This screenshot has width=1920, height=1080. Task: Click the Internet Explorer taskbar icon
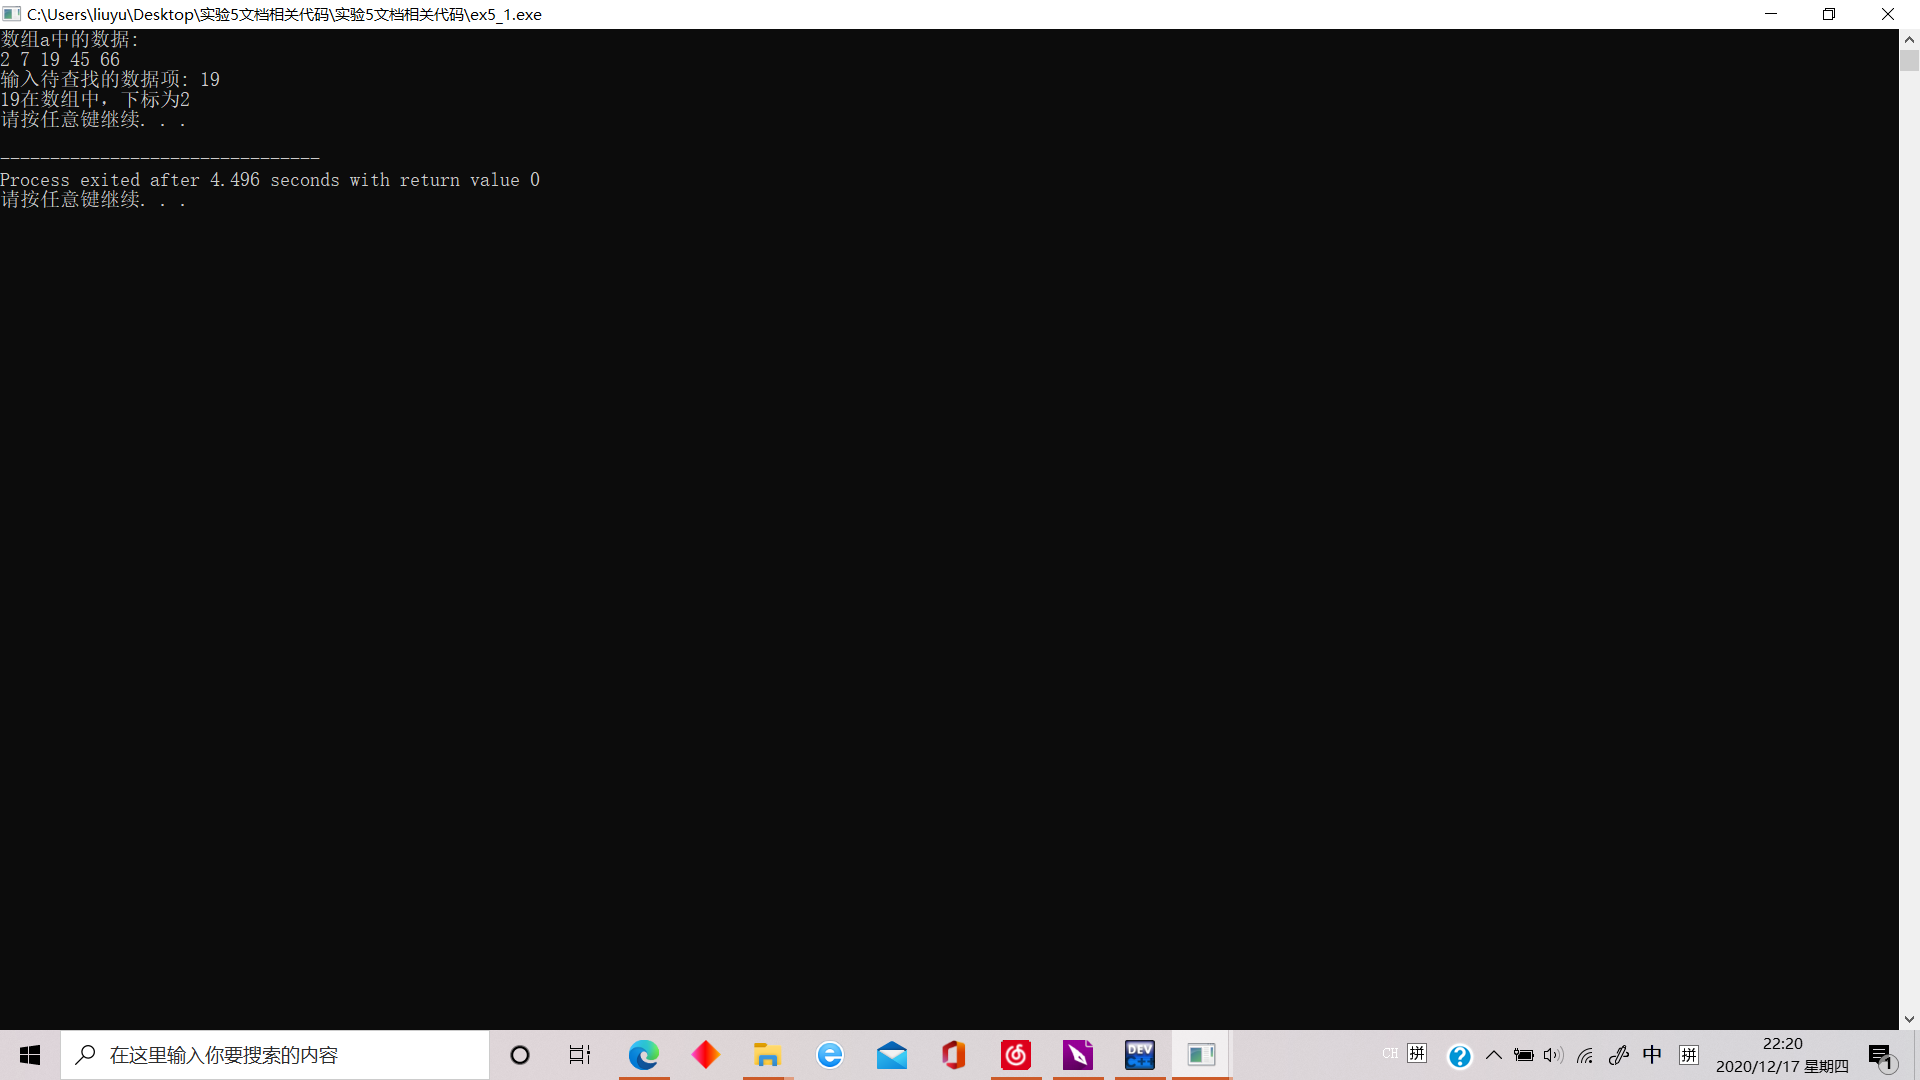point(830,1055)
